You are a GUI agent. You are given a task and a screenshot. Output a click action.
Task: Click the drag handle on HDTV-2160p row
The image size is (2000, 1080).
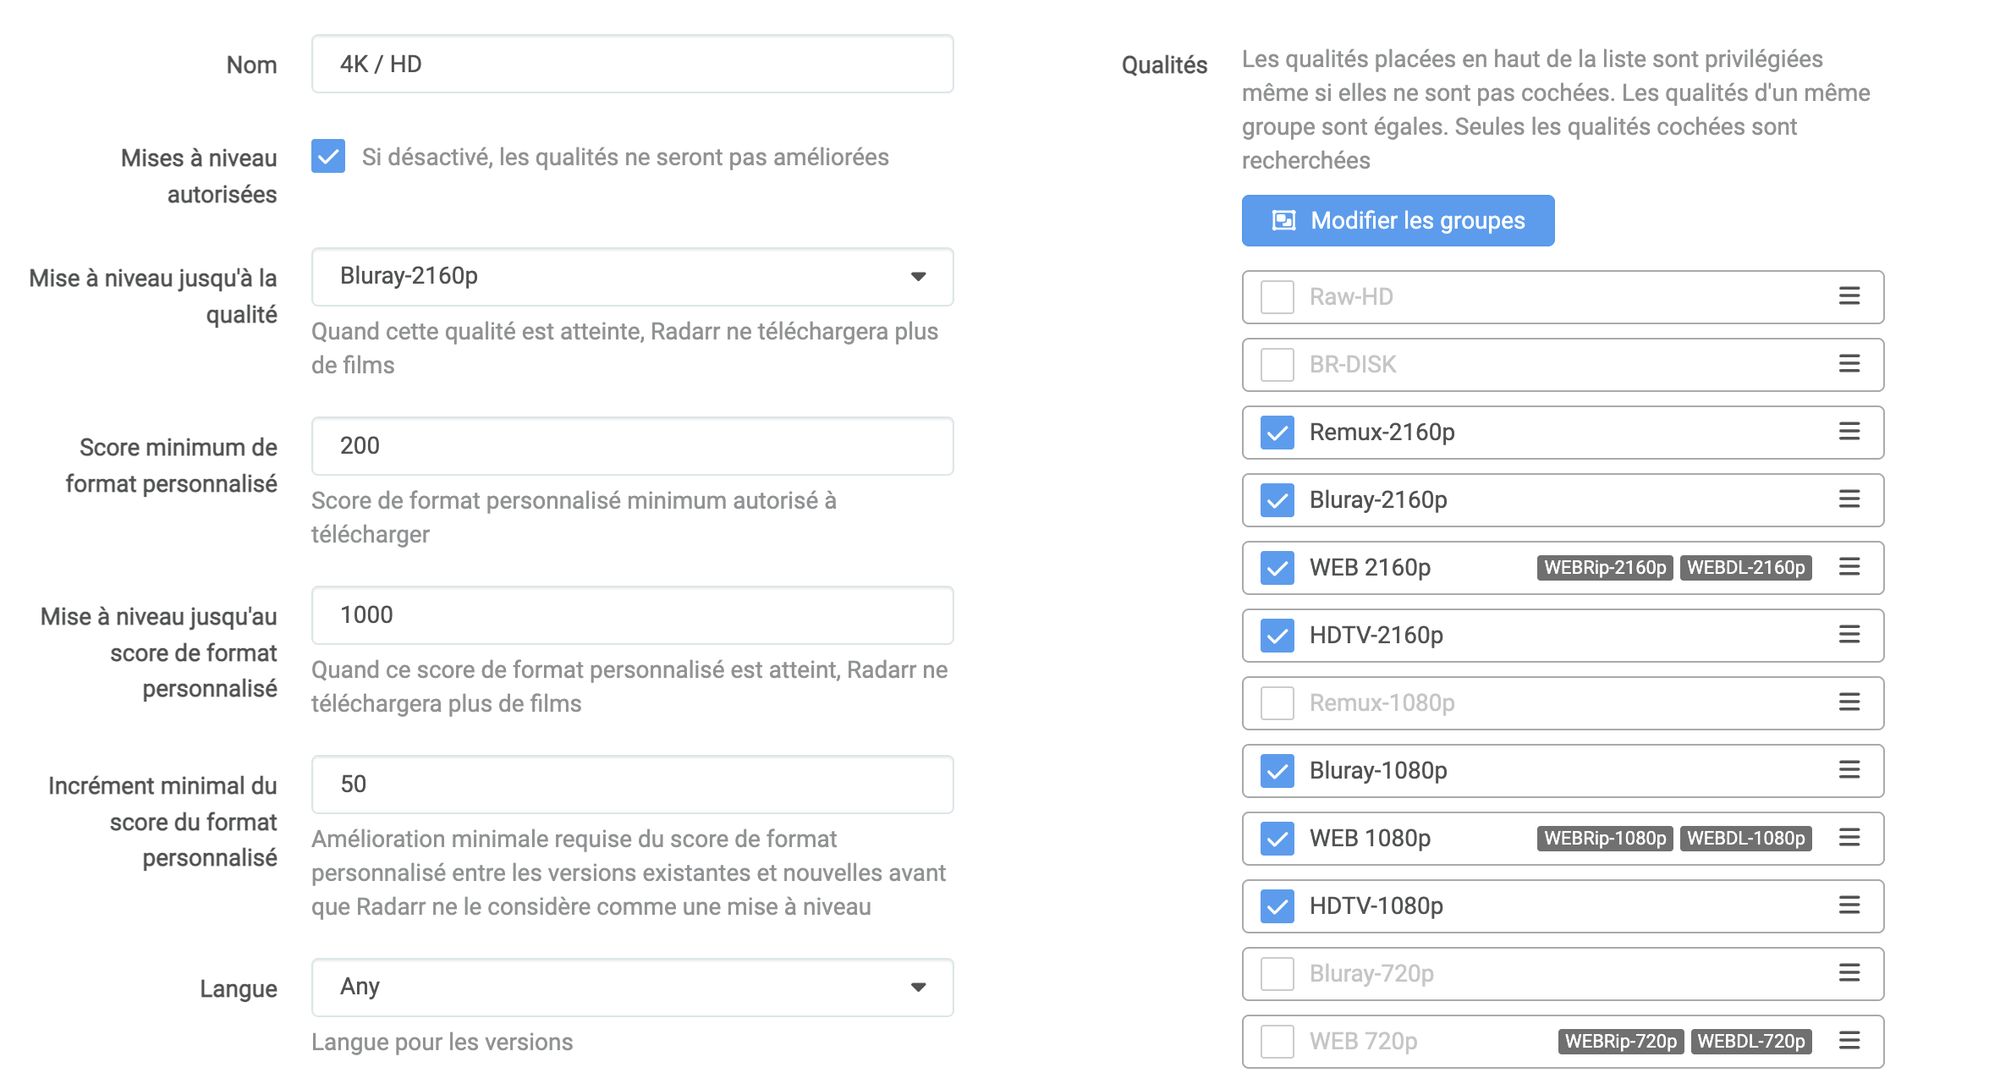coord(1849,635)
